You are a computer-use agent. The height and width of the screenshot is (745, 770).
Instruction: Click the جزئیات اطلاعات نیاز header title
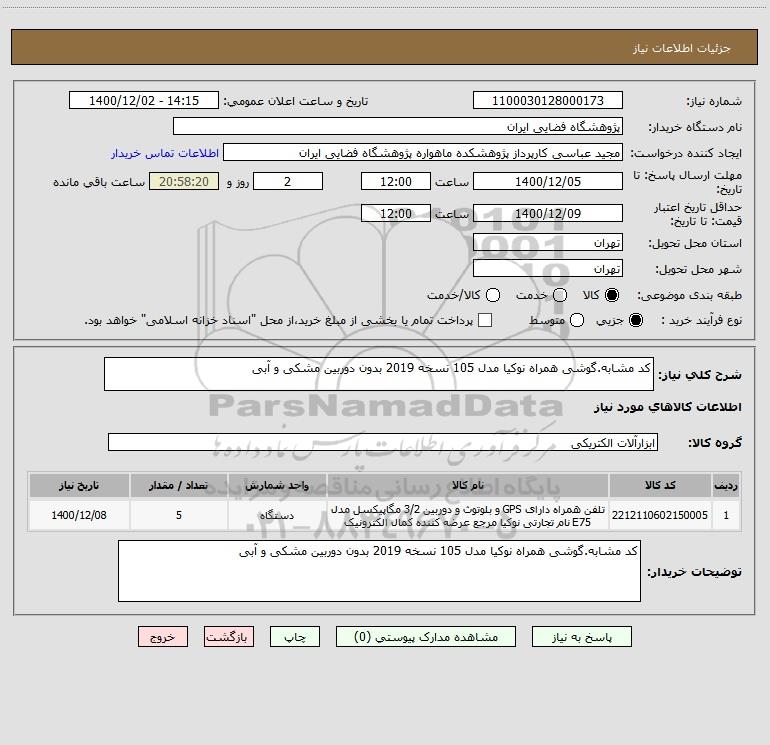(682, 48)
